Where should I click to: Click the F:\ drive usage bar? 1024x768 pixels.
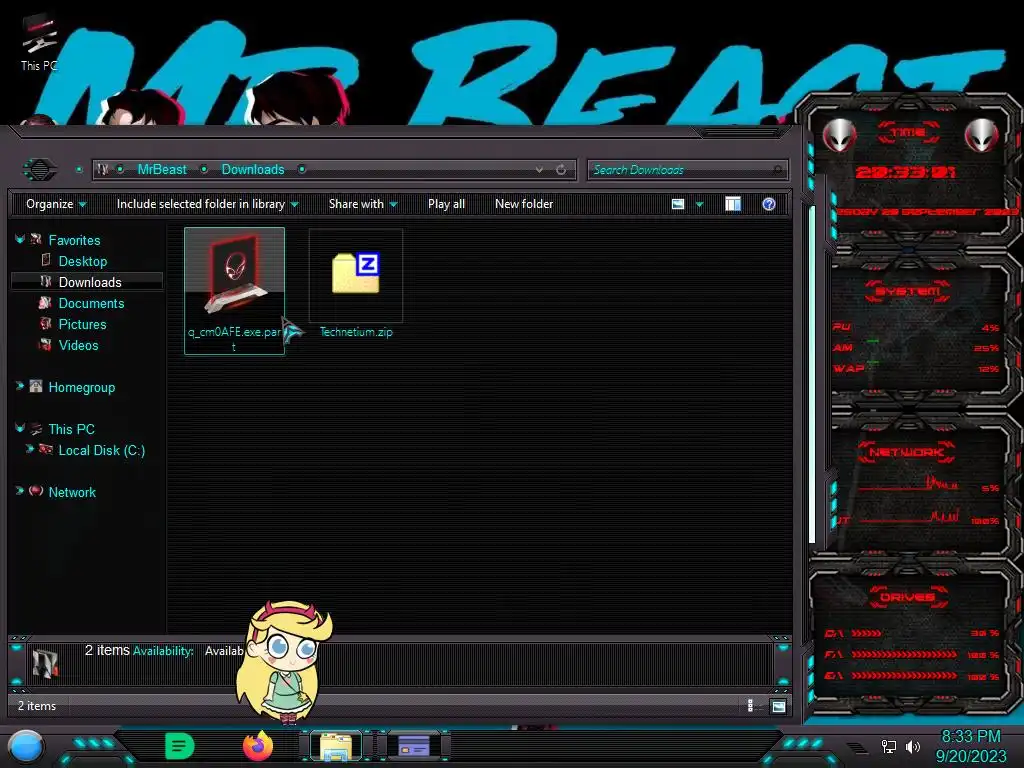click(x=904, y=654)
